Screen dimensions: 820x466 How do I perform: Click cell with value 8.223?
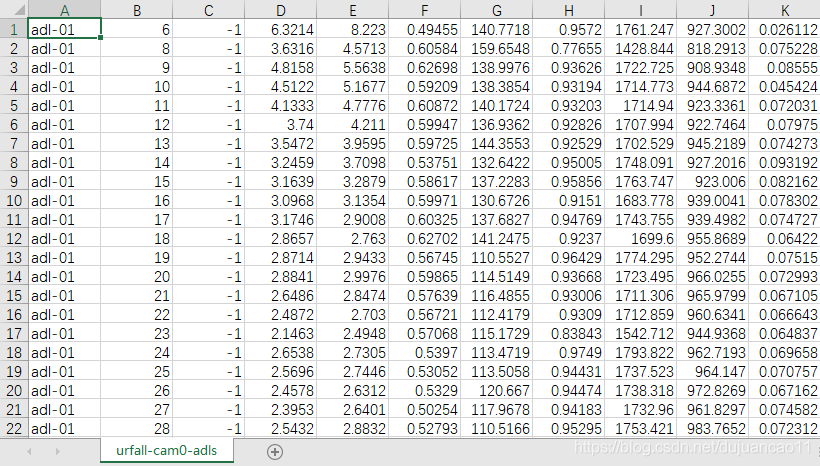click(x=352, y=29)
